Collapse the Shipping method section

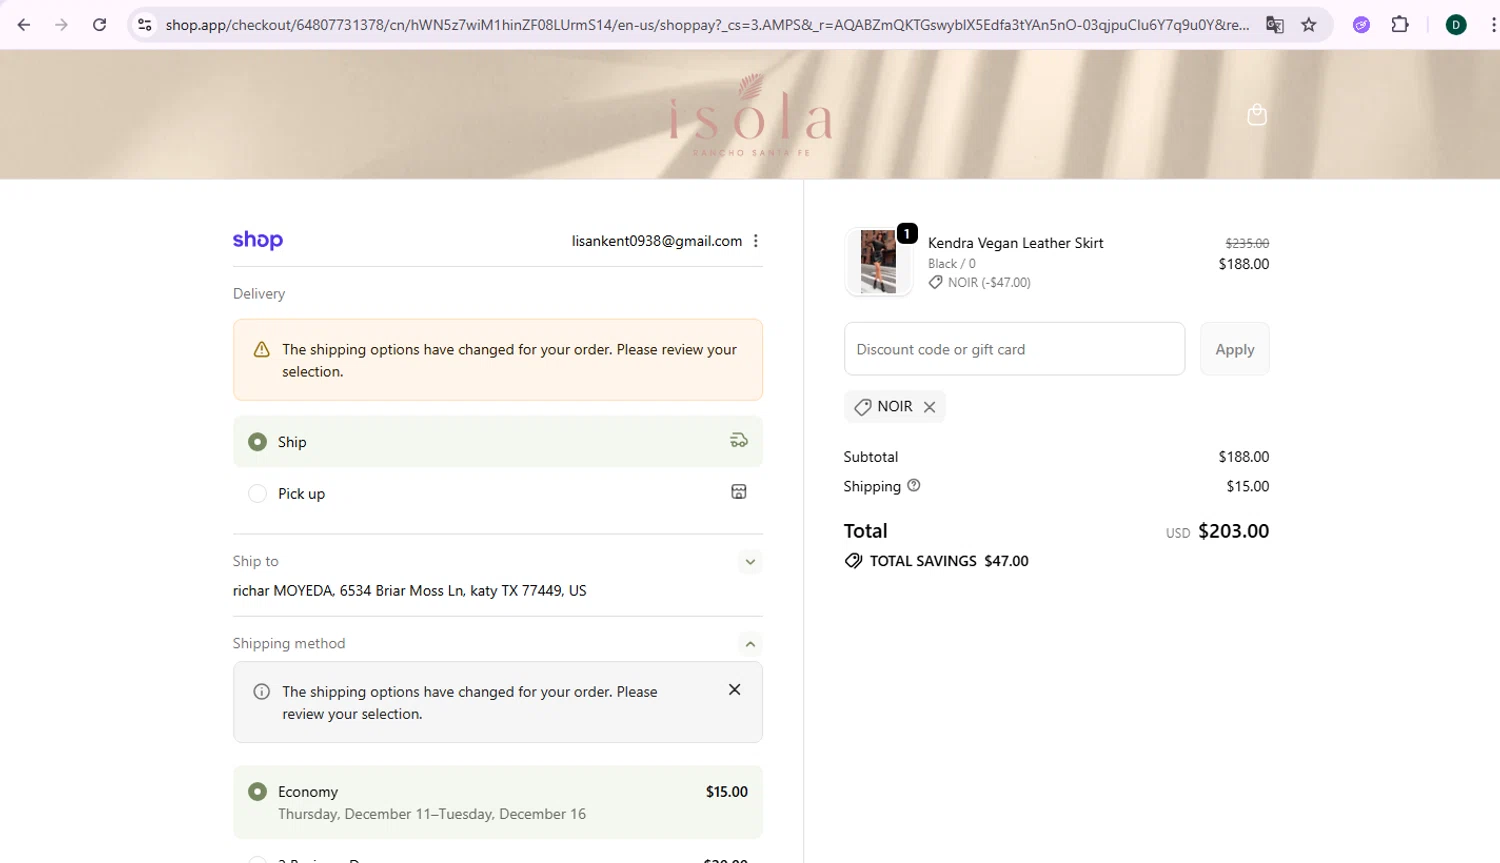tap(750, 644)
